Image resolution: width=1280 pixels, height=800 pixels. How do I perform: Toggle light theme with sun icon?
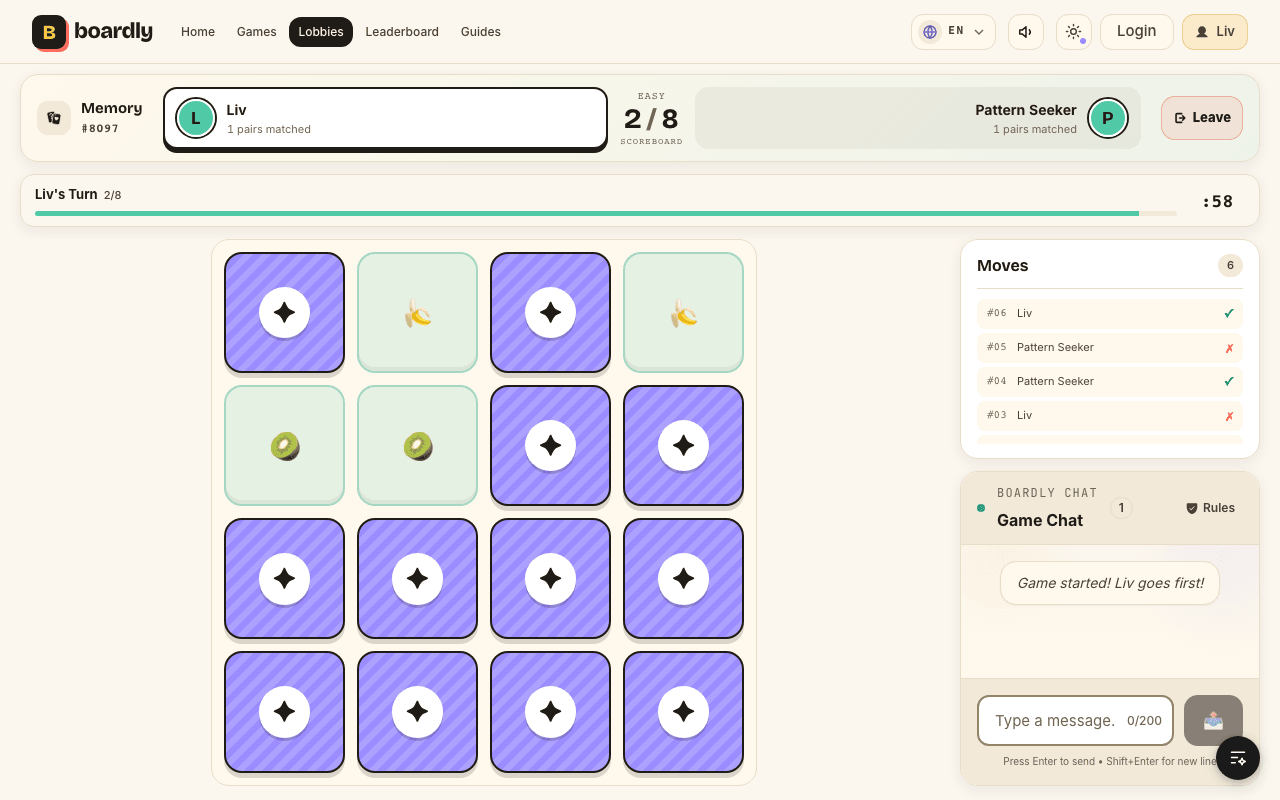tap(1073, 32)
